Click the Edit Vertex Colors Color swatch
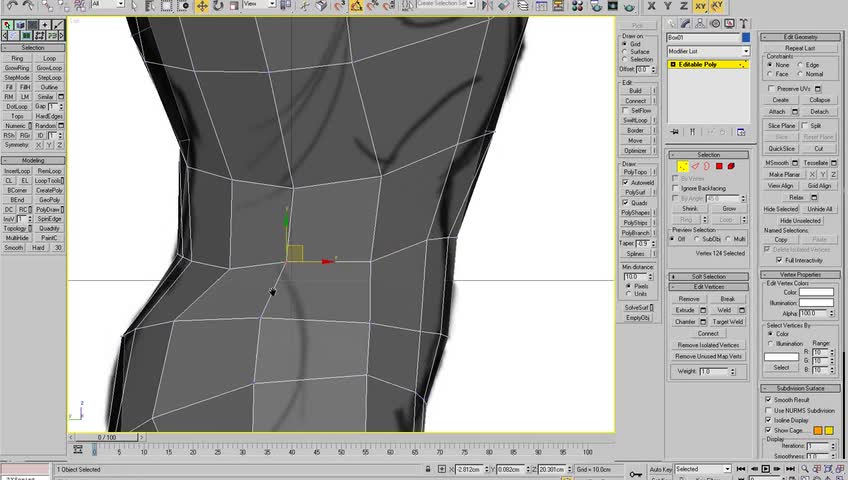 816,292
